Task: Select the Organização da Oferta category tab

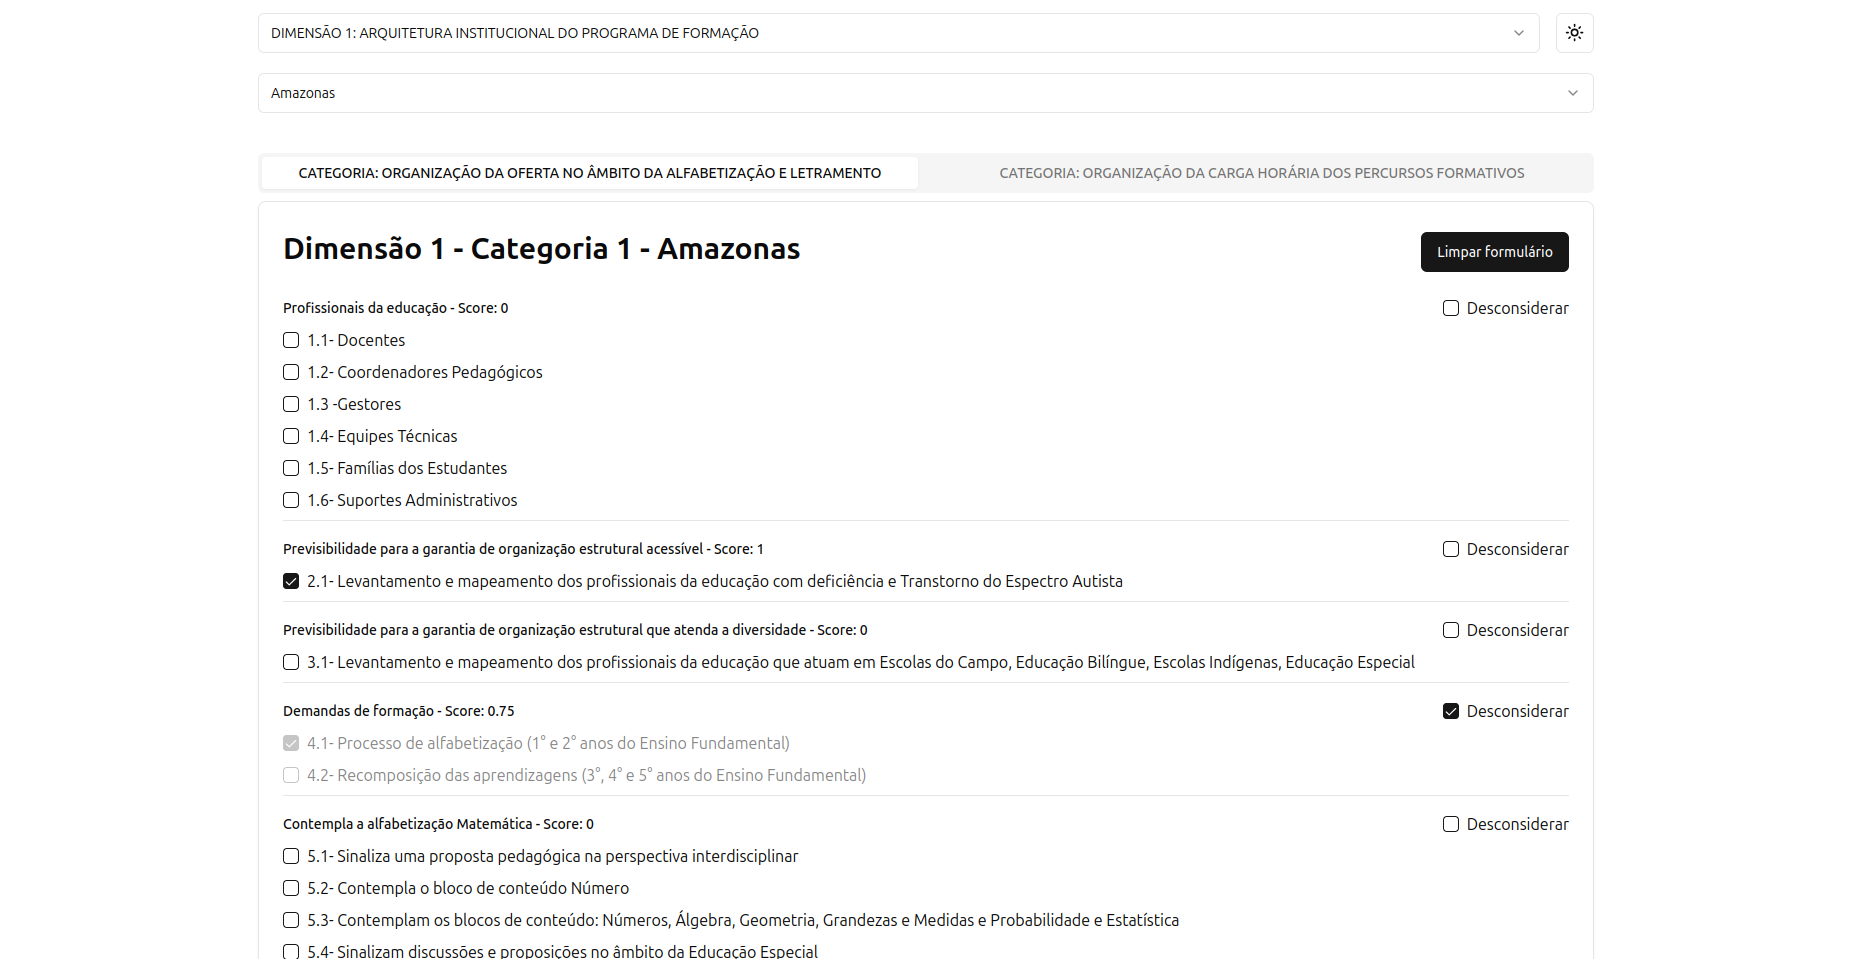Action: (x=589, y=173)
